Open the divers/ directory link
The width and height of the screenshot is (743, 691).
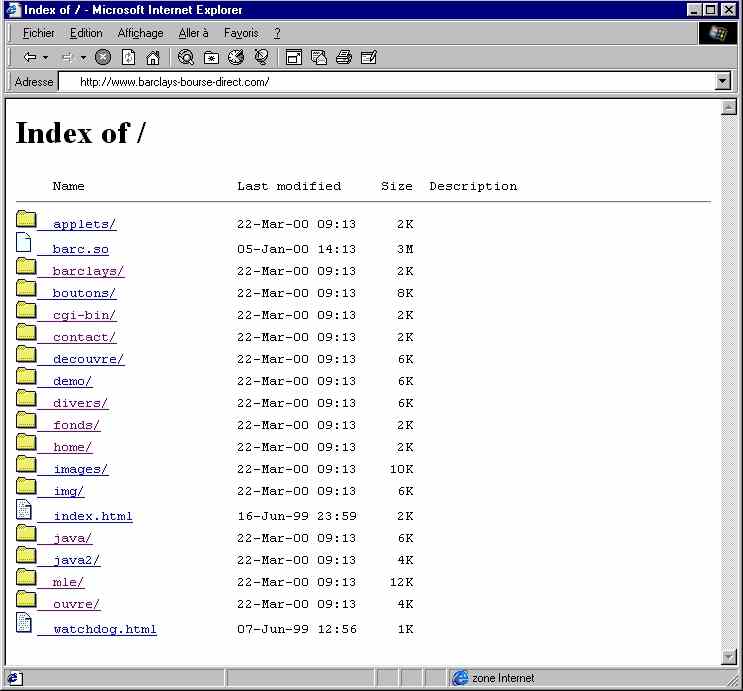point(80,403)
